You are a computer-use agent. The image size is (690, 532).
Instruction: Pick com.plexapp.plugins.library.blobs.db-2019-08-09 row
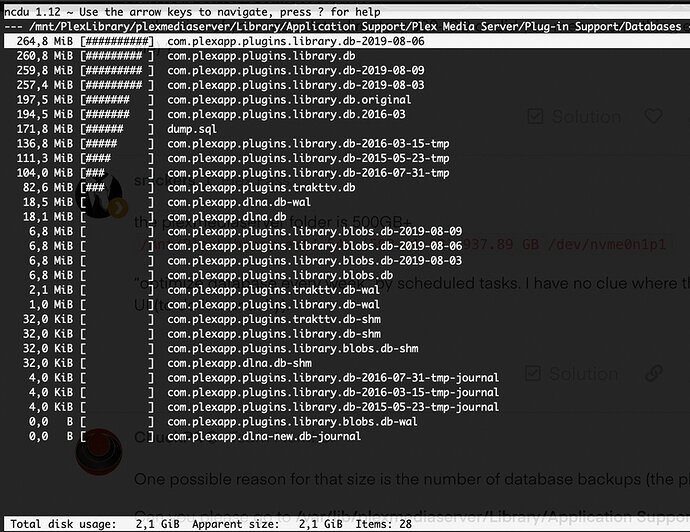pos(315,231)
